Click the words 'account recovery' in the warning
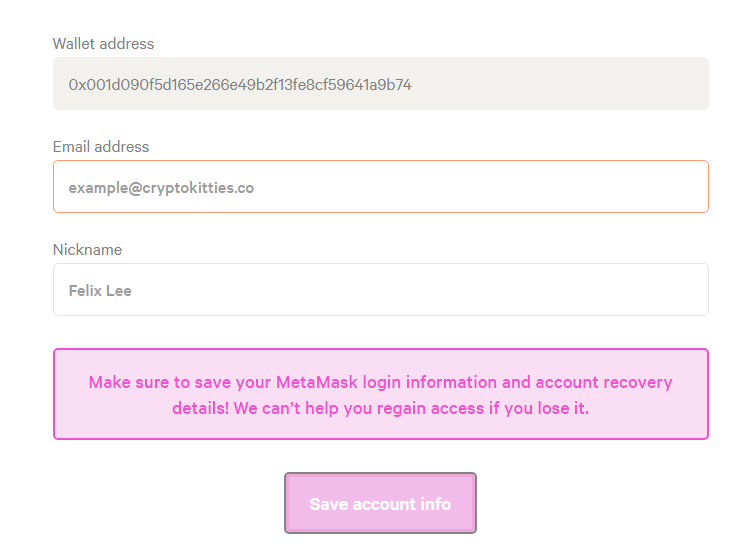741x555 pixels. click(x=603, y=382)
